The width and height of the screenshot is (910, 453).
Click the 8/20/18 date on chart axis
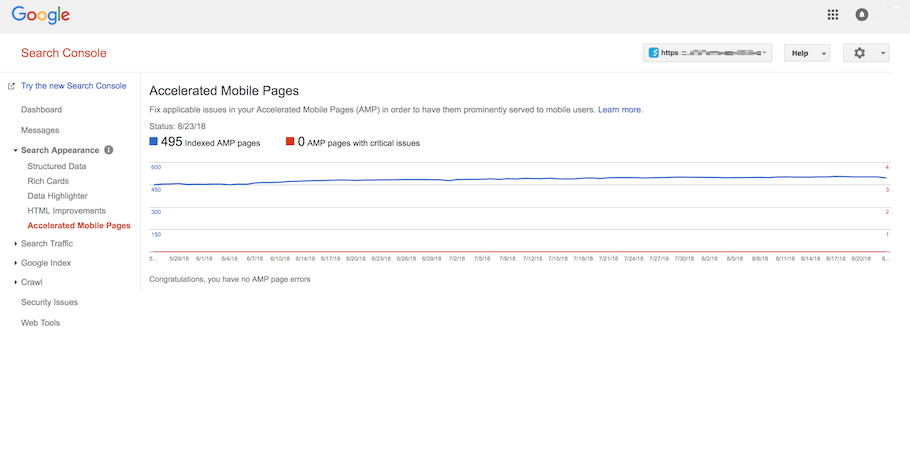point(861,259)
